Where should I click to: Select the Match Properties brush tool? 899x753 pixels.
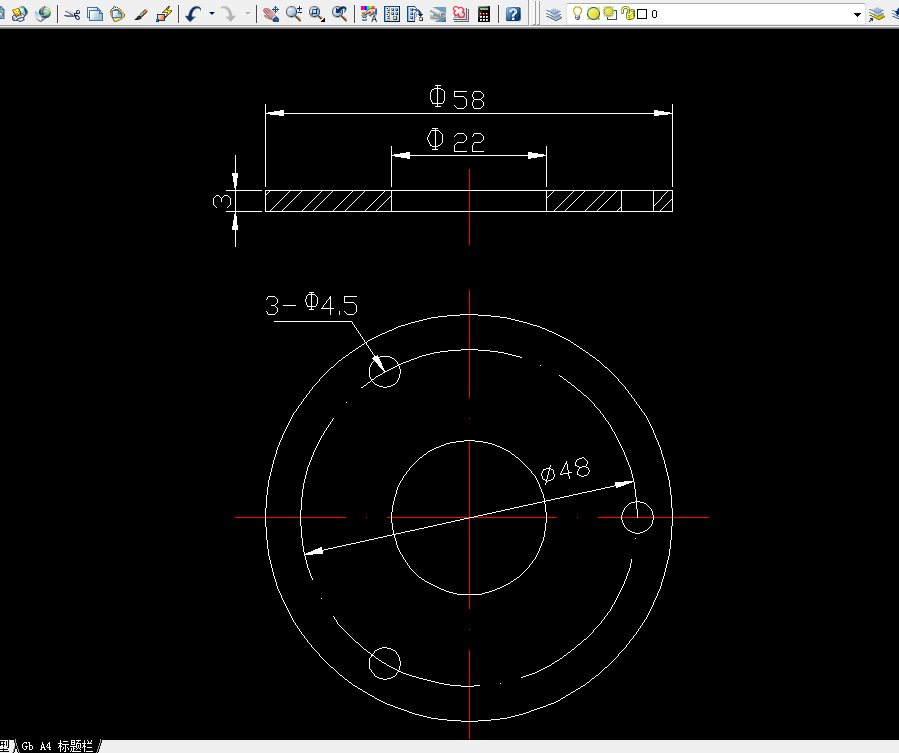pos(141,14)
